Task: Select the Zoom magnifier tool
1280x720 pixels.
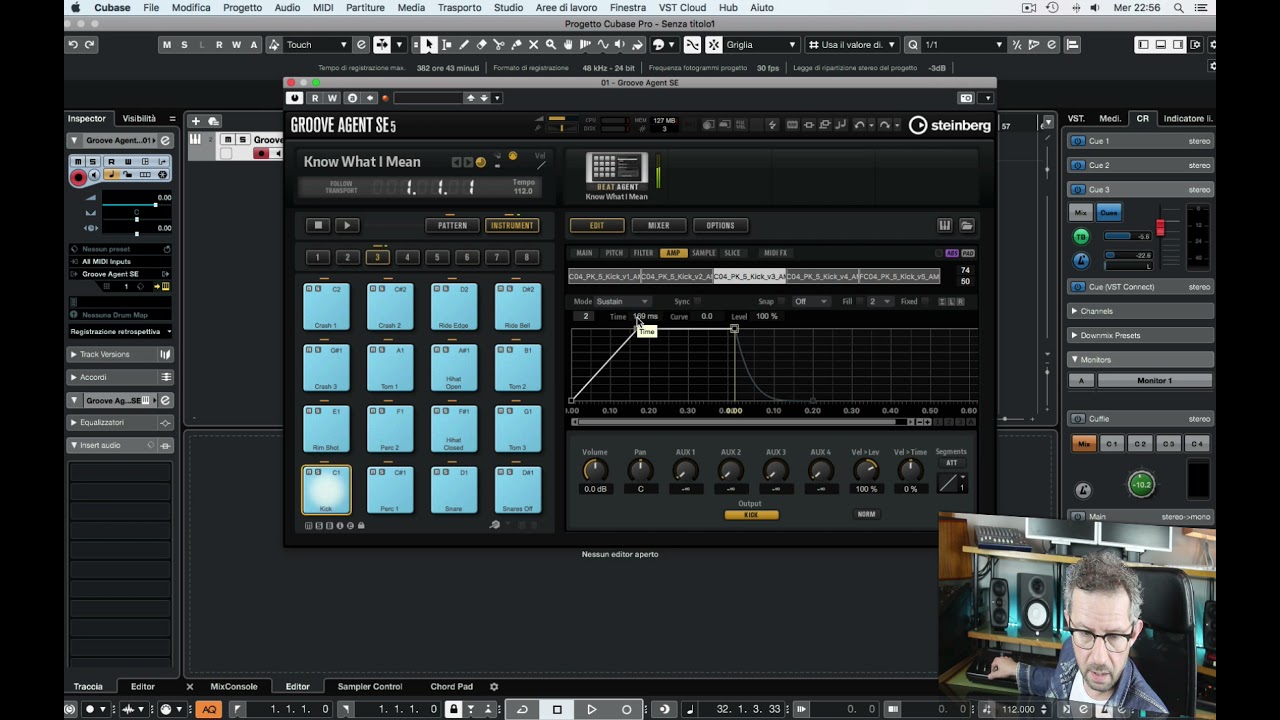Action: point(551,44)
